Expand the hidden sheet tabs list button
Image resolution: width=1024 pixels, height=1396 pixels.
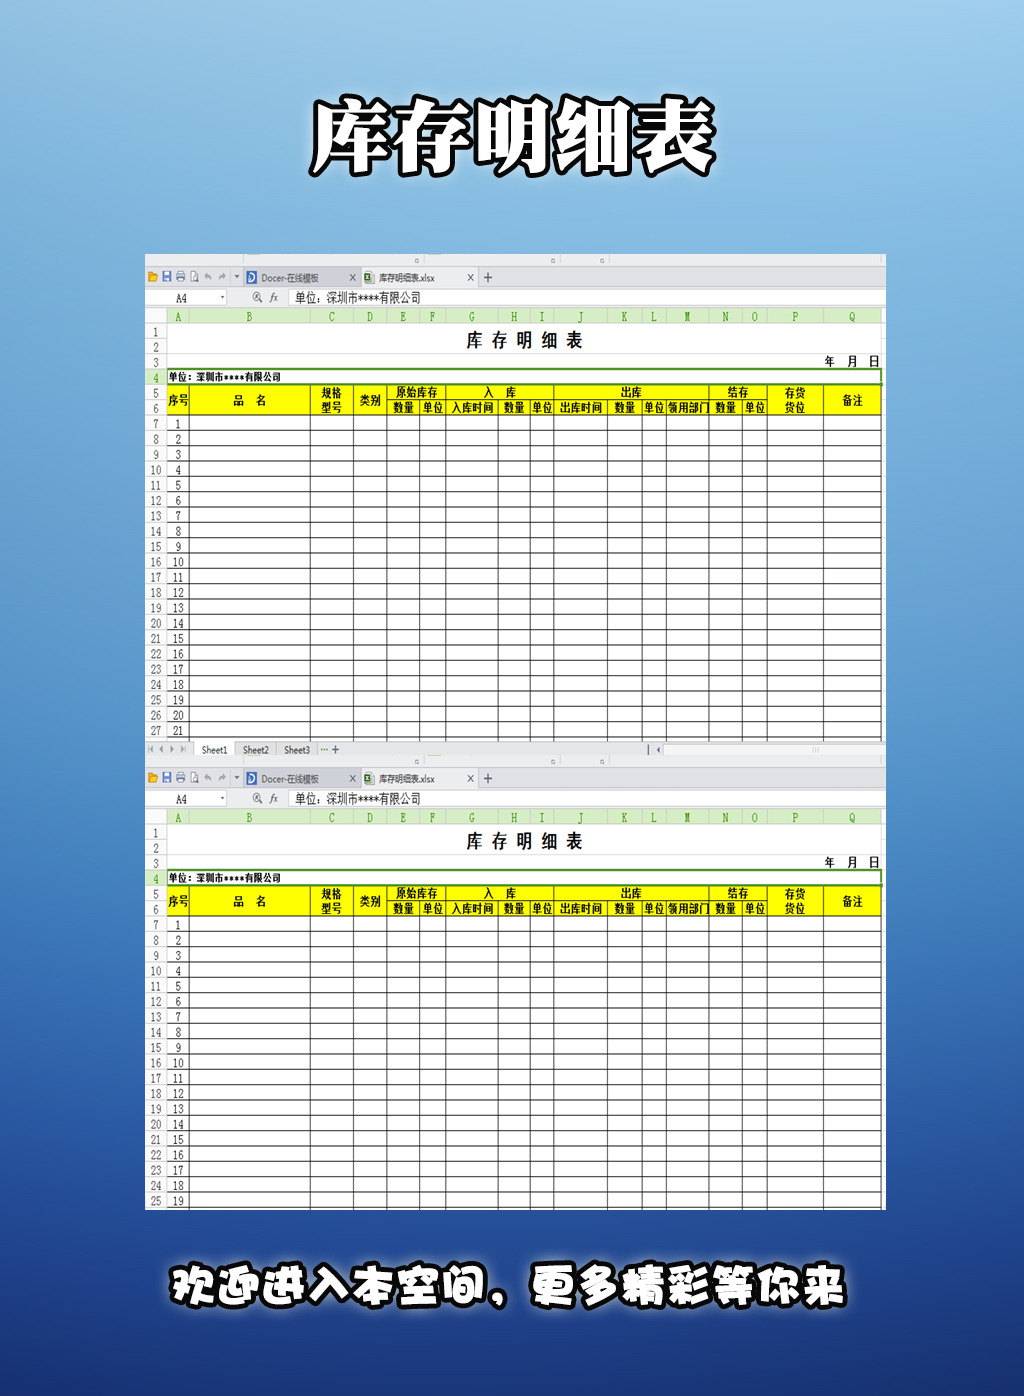322,749
